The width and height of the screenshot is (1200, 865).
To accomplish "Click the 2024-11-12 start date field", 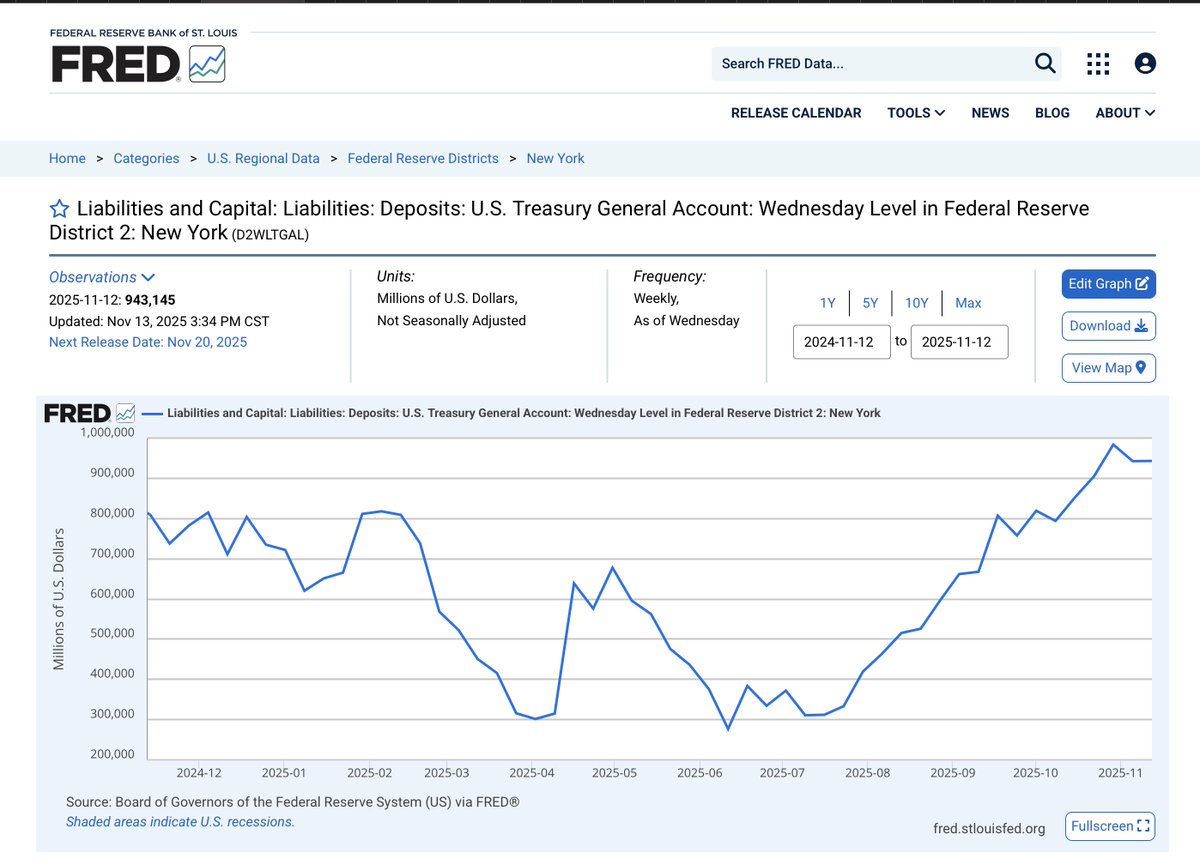I will pos(841,341).
